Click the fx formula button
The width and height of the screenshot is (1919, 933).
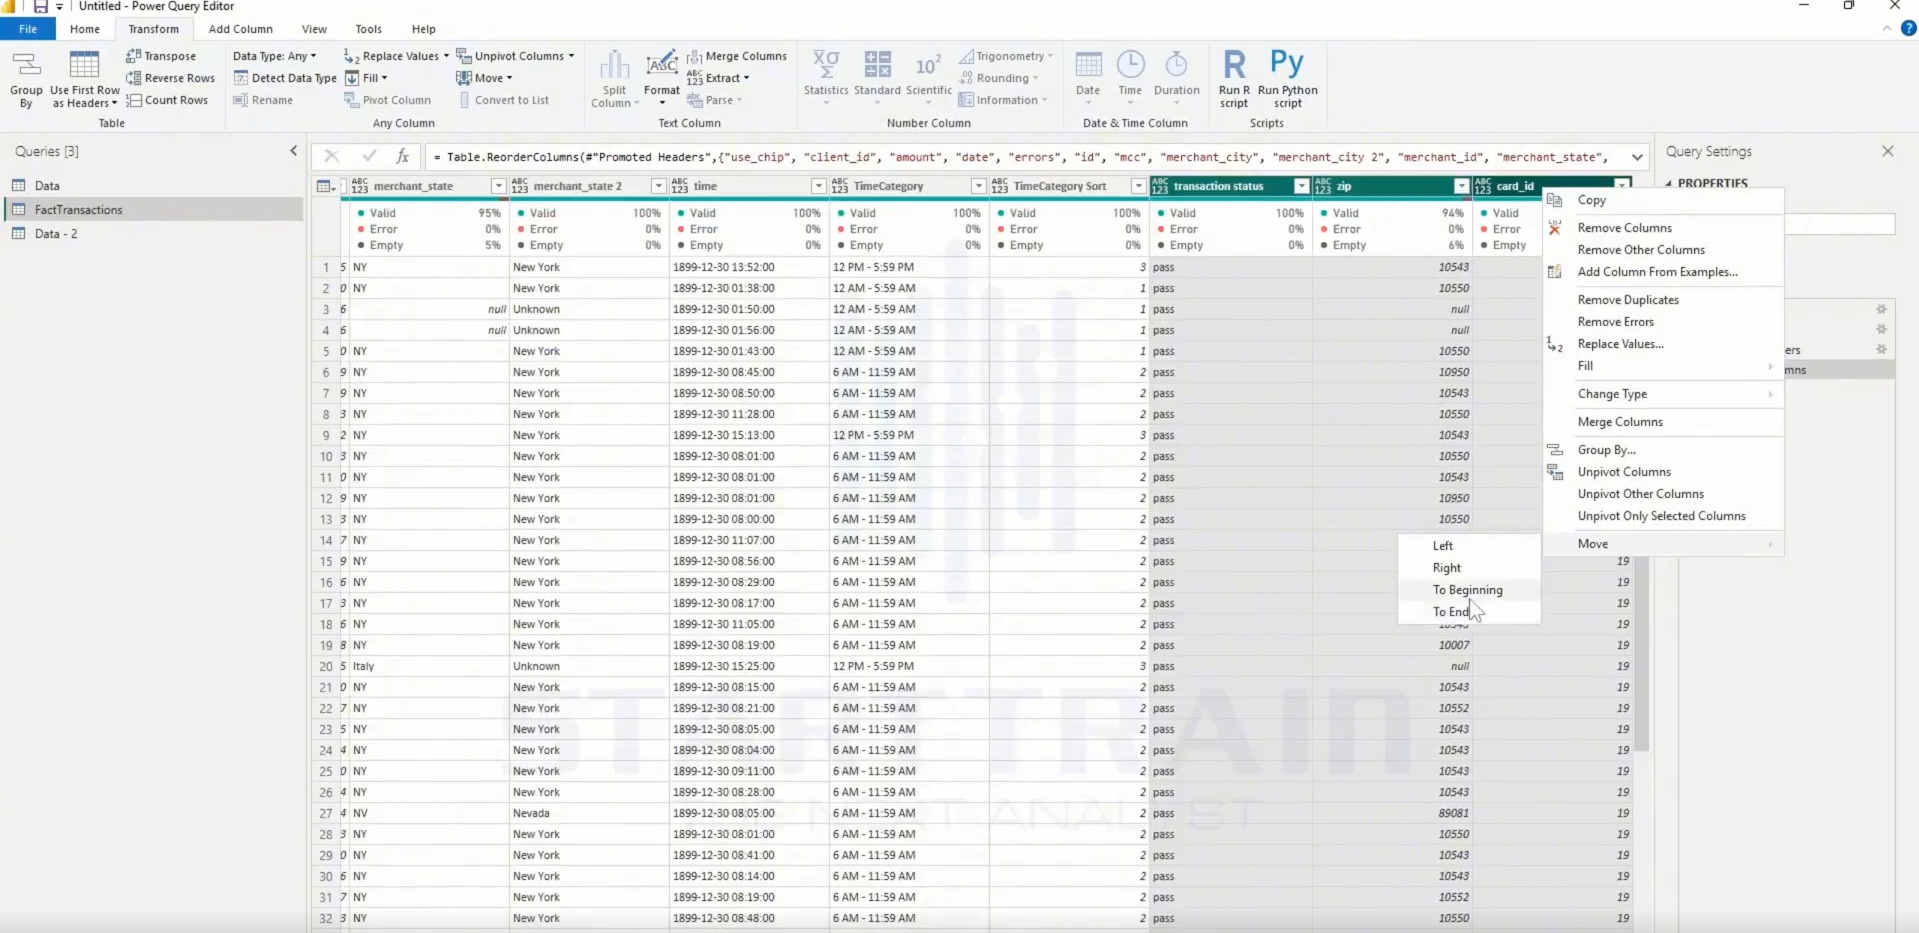(402, 156)
